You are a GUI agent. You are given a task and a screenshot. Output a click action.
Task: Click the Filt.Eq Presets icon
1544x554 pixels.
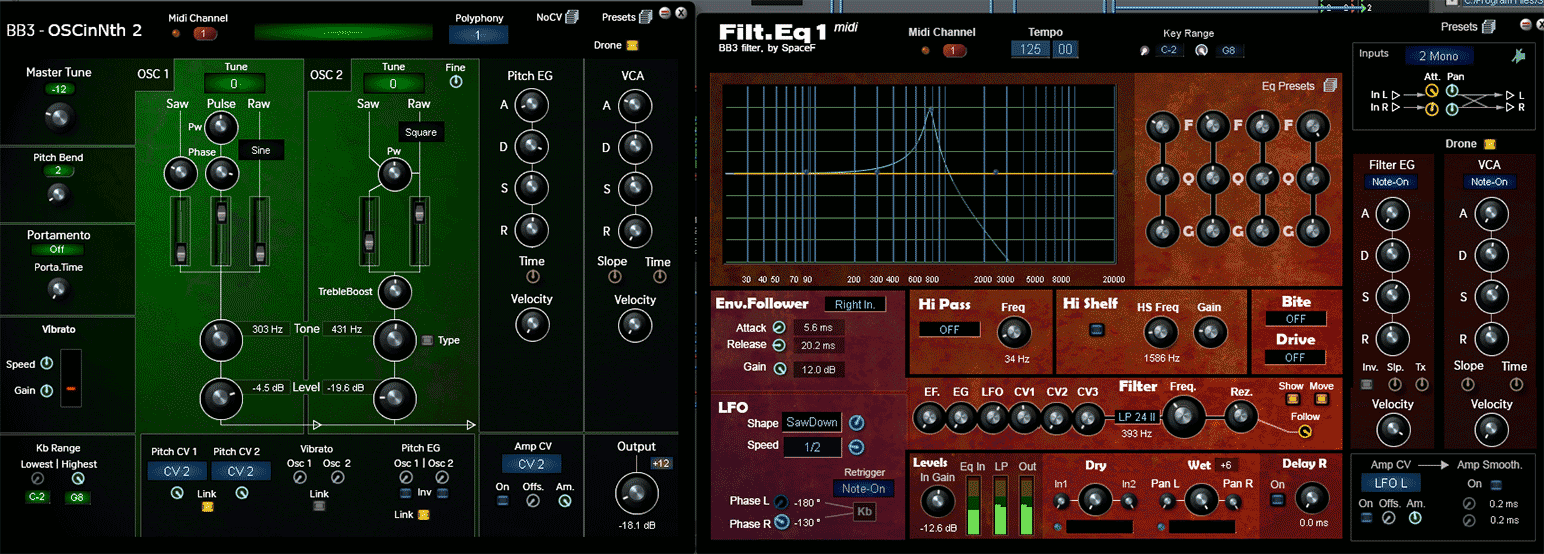click(1489, 27)
